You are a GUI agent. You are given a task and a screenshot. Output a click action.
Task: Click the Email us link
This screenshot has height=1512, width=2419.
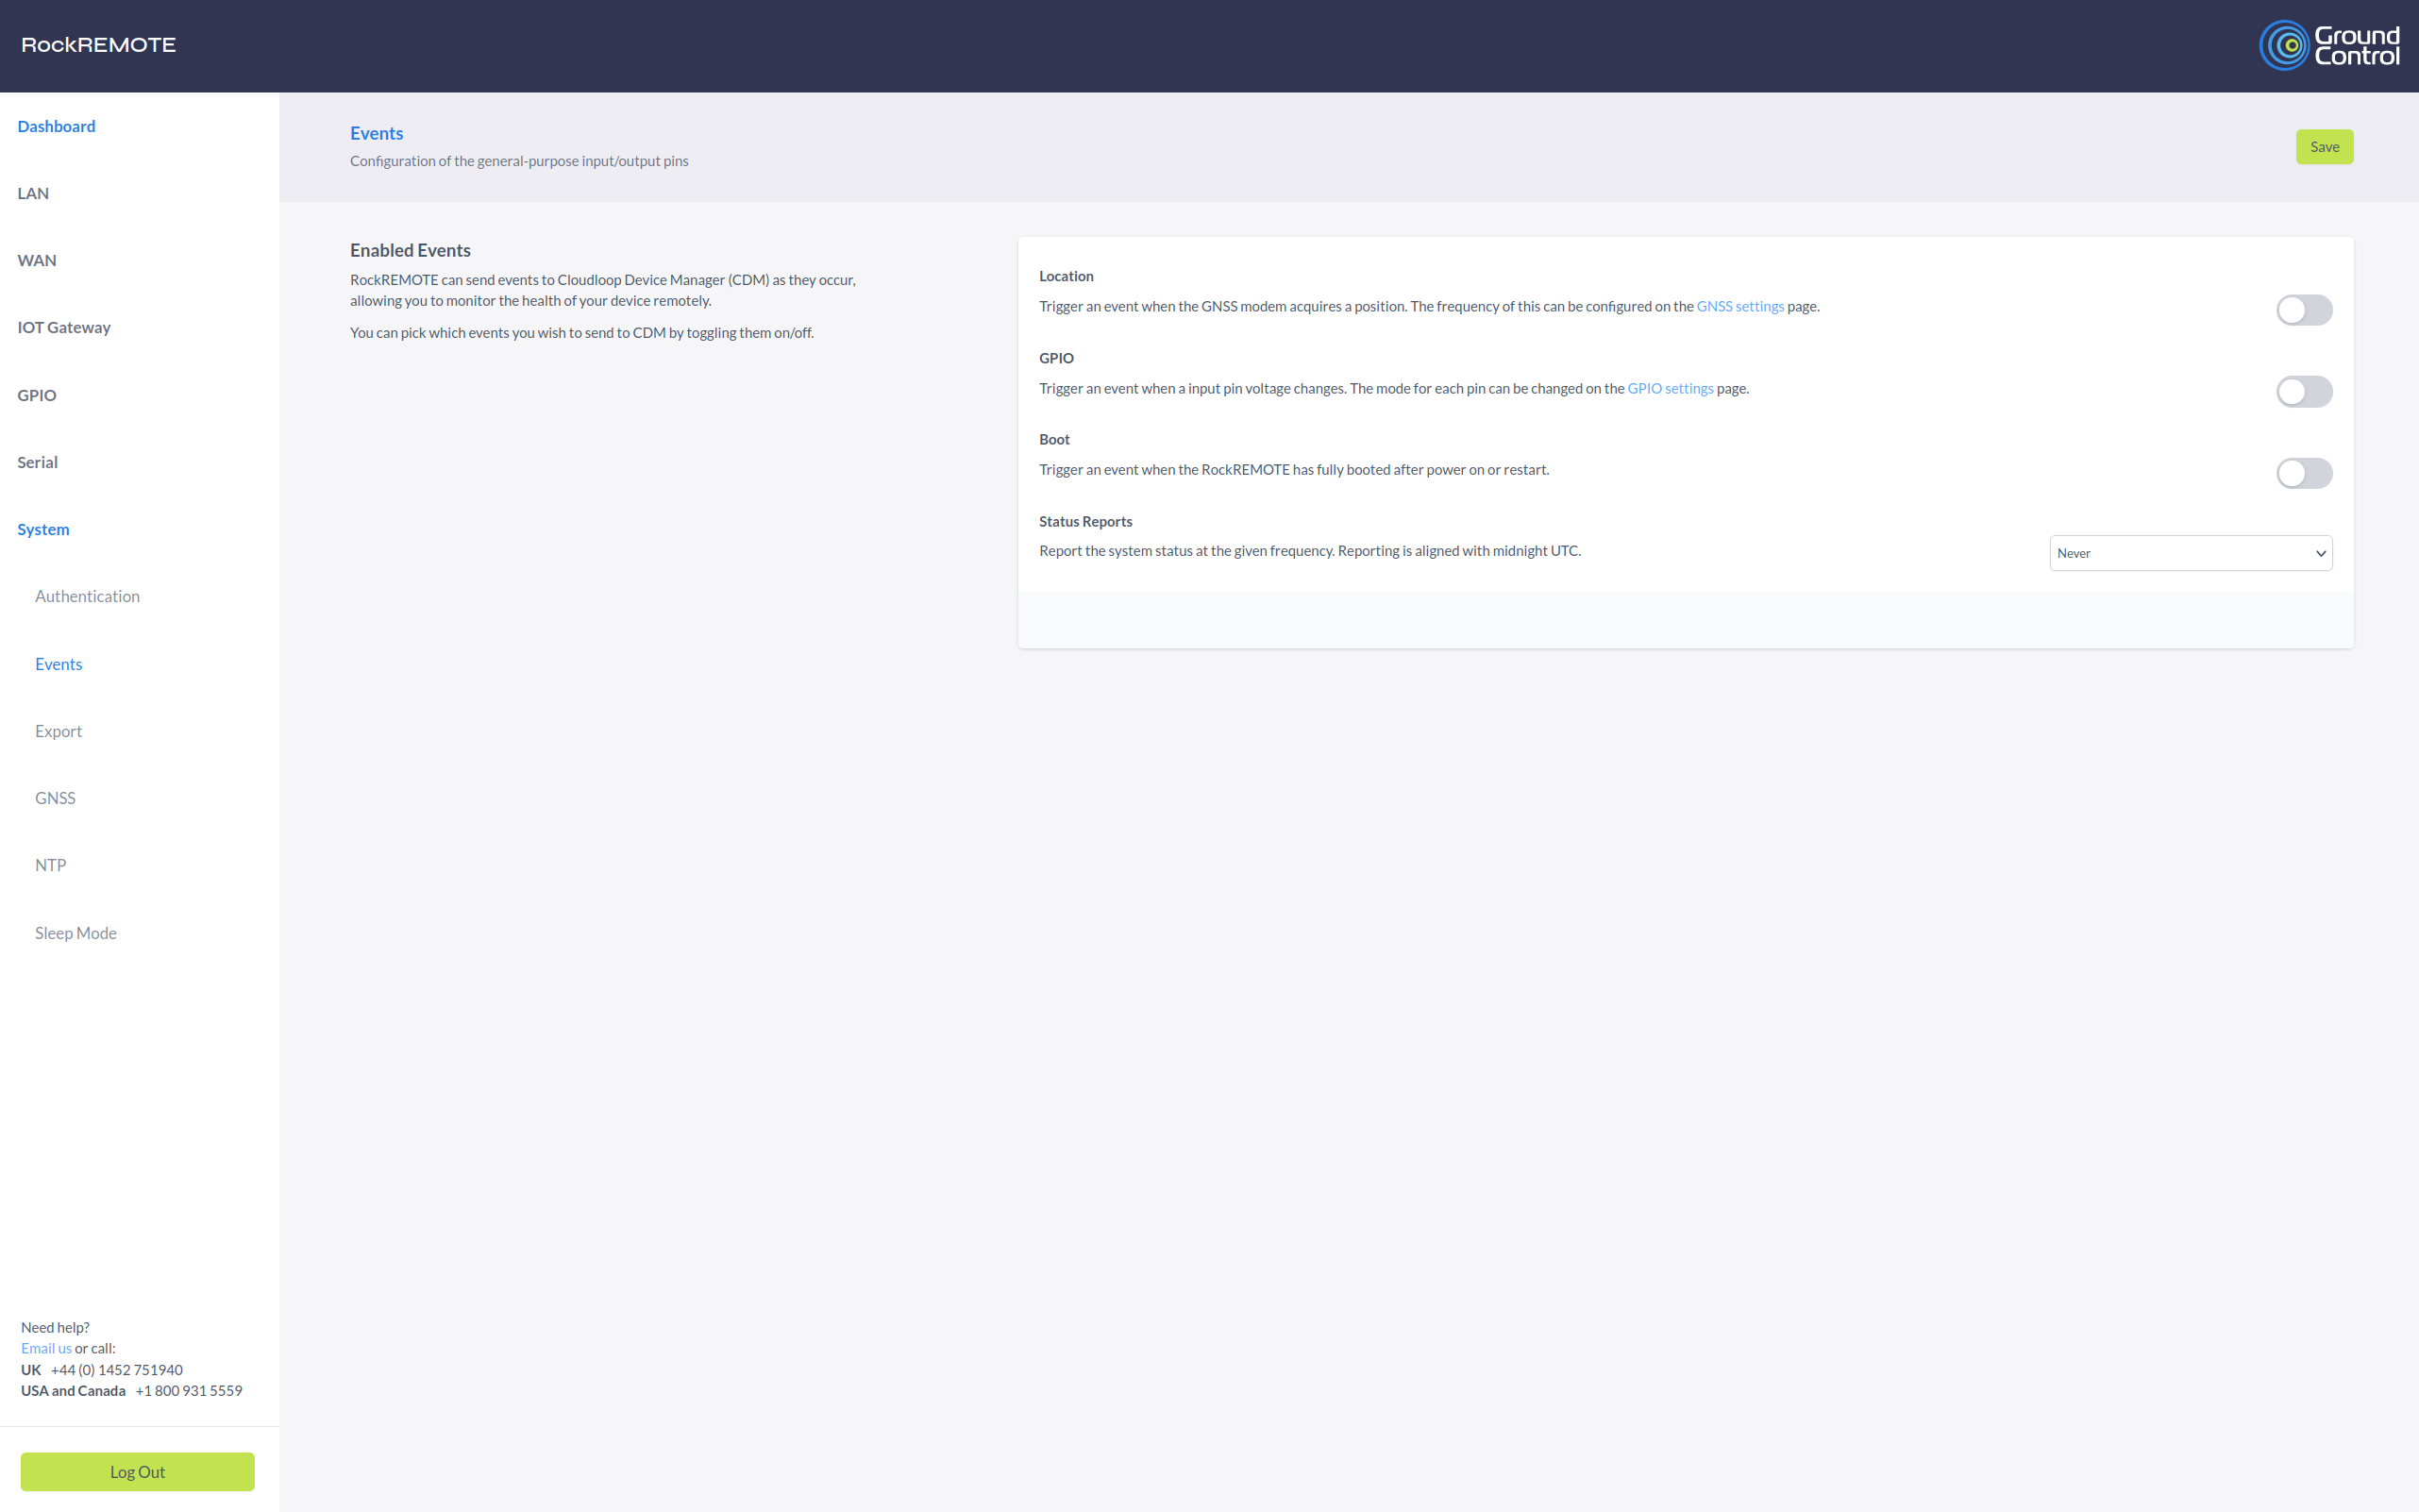pyautogui.click(x=46, y=1348)
